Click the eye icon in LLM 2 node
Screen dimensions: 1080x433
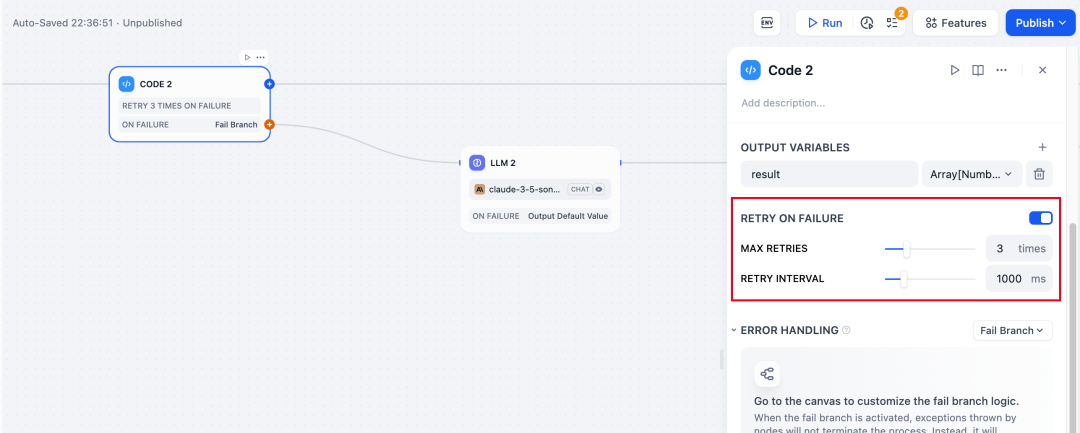click(x=599, y=189)
